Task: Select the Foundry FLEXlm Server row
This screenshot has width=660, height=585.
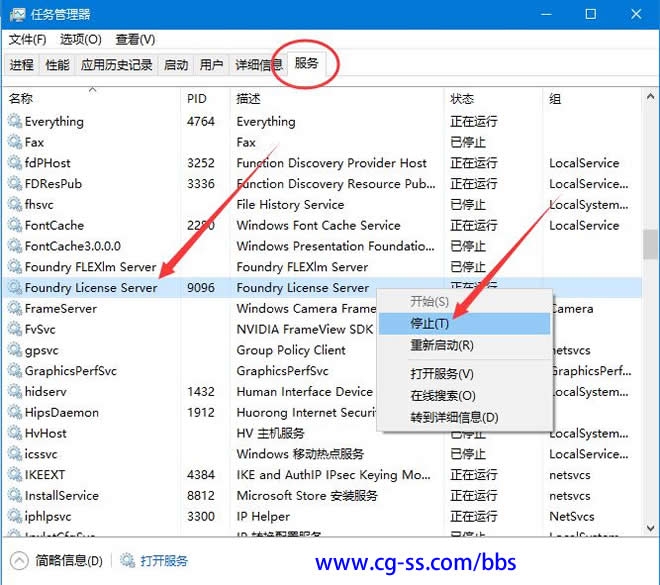Action: [90, 267]
